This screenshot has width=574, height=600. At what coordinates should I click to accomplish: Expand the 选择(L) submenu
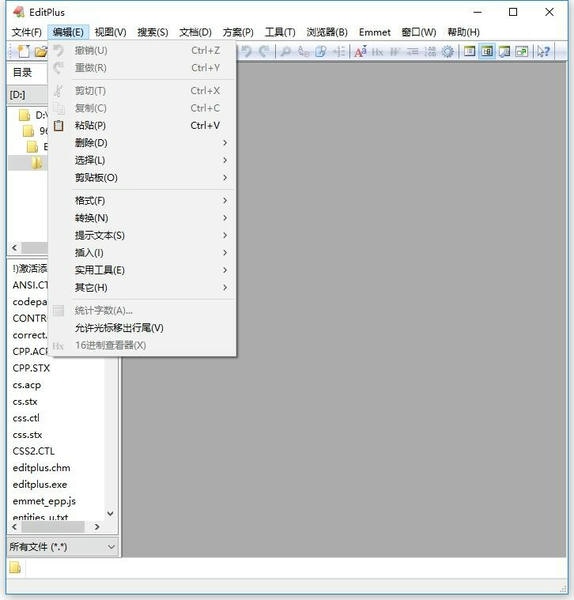142,160
